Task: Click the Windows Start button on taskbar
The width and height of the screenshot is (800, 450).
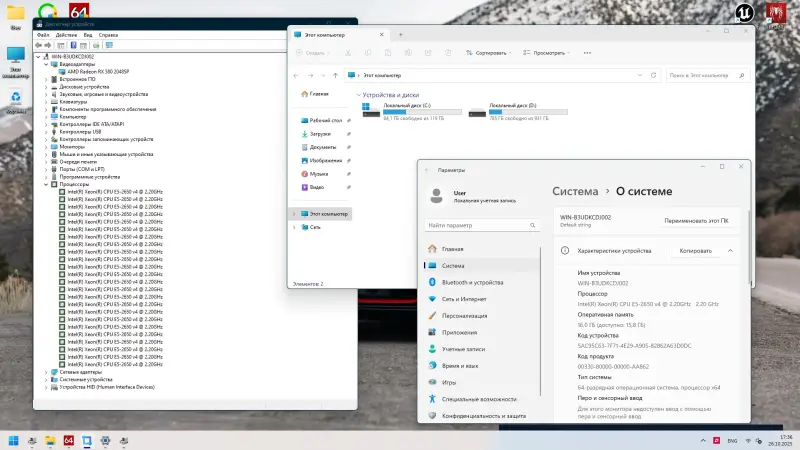Action: coord(15,440)
